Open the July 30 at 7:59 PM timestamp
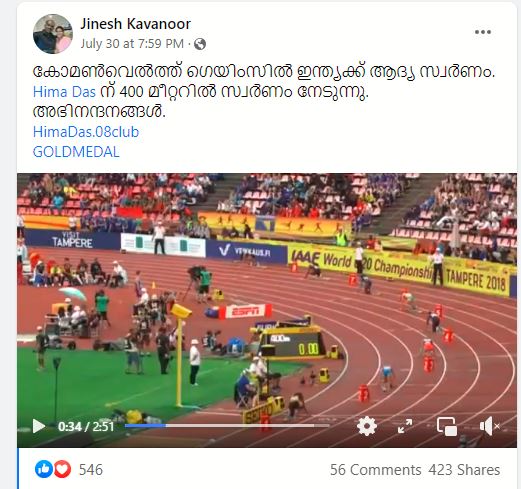Image resolution: width=521 pixels, height=489 pixels. click(x=132, y=44)
